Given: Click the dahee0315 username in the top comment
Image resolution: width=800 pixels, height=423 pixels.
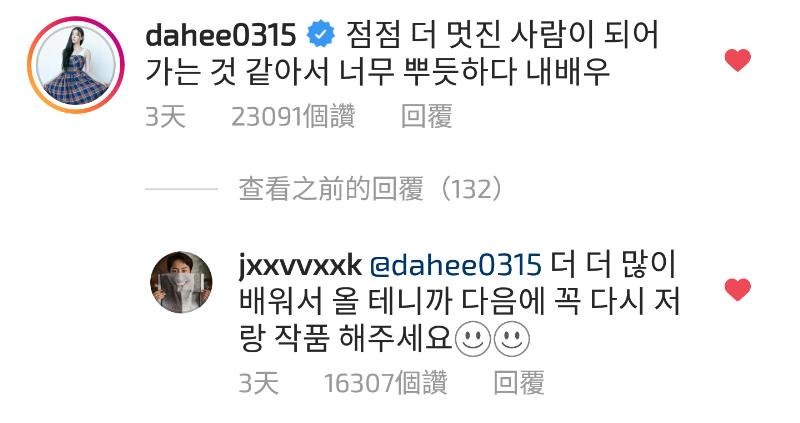Looking at the screenshot, I should tap(220, 35).
